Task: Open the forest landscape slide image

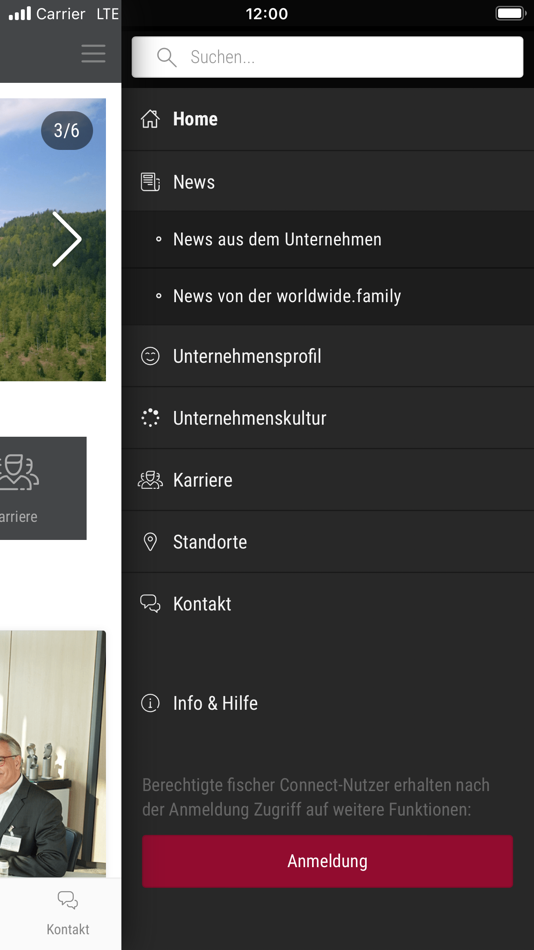Action: pyautogui.click(x=53, y=239)
